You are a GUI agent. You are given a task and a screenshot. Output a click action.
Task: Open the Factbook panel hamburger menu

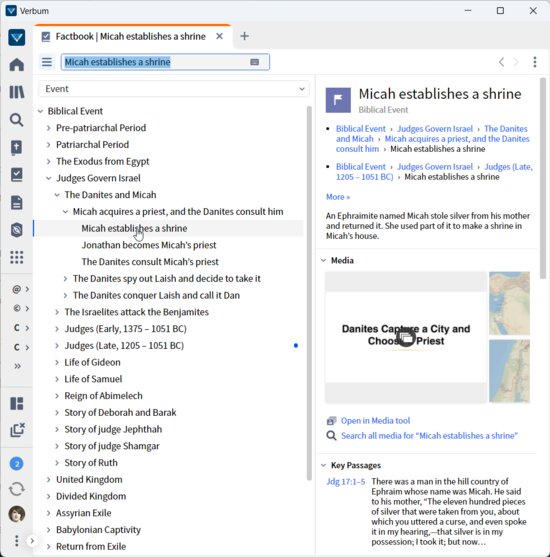(x=47, y=62)
